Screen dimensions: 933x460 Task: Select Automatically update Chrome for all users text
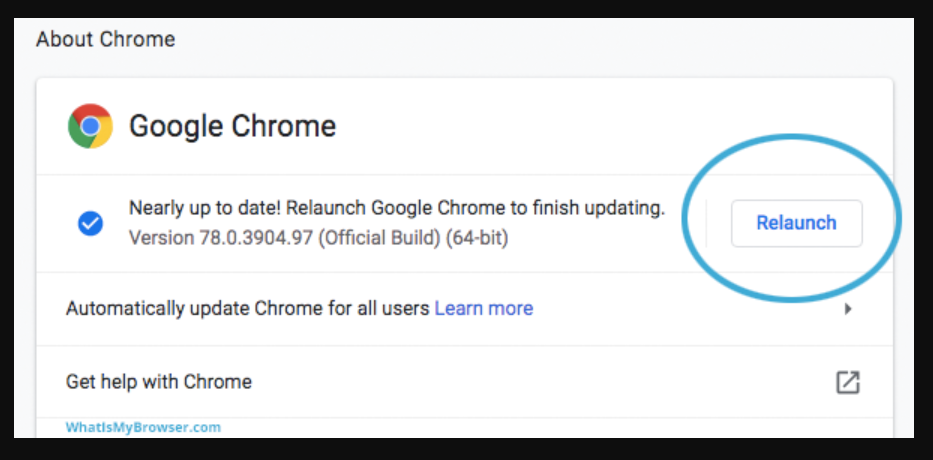pos(248,308)
